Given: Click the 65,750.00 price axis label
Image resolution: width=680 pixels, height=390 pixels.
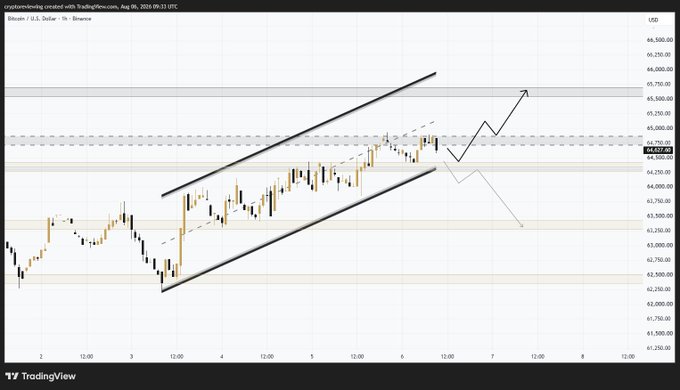Looking at the screenshot, I should tap(660, 84).
